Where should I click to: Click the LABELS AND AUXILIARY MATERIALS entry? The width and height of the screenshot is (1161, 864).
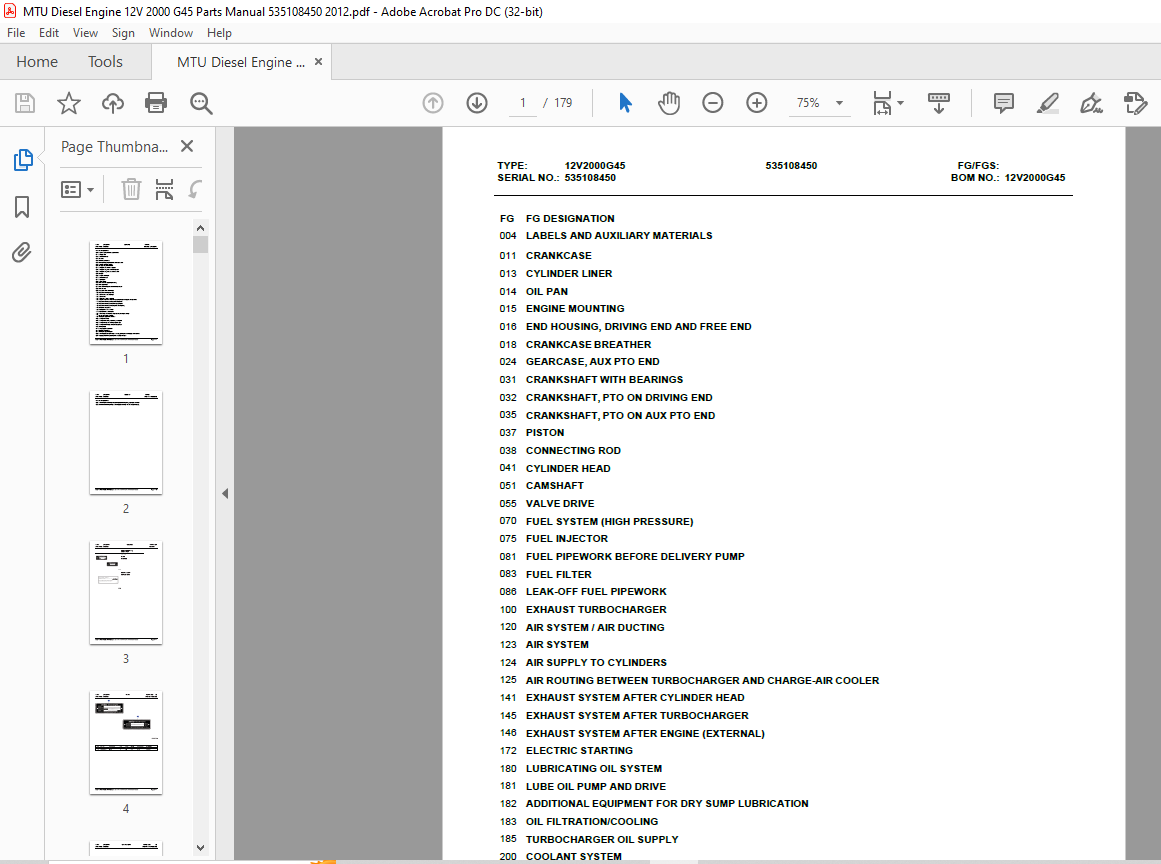(619, 235)
